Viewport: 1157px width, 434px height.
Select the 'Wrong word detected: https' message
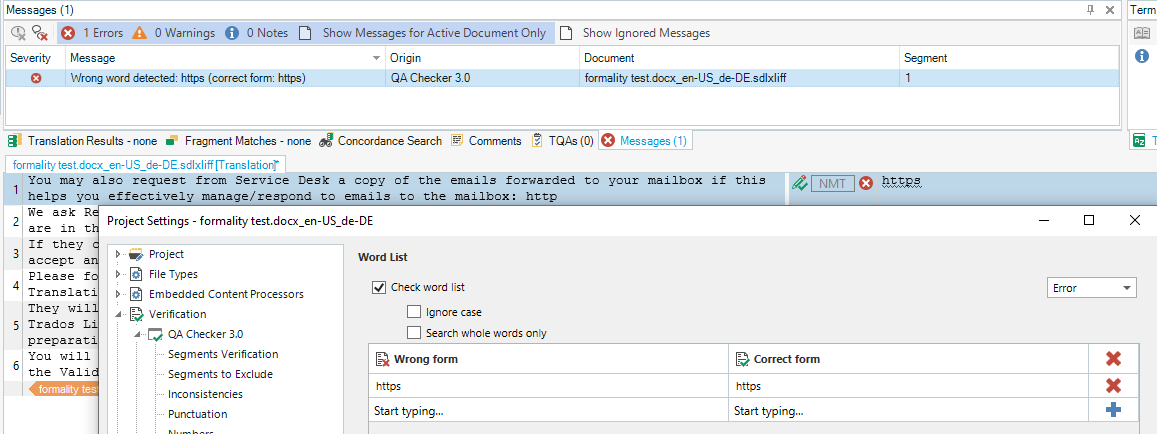(187, 78)
